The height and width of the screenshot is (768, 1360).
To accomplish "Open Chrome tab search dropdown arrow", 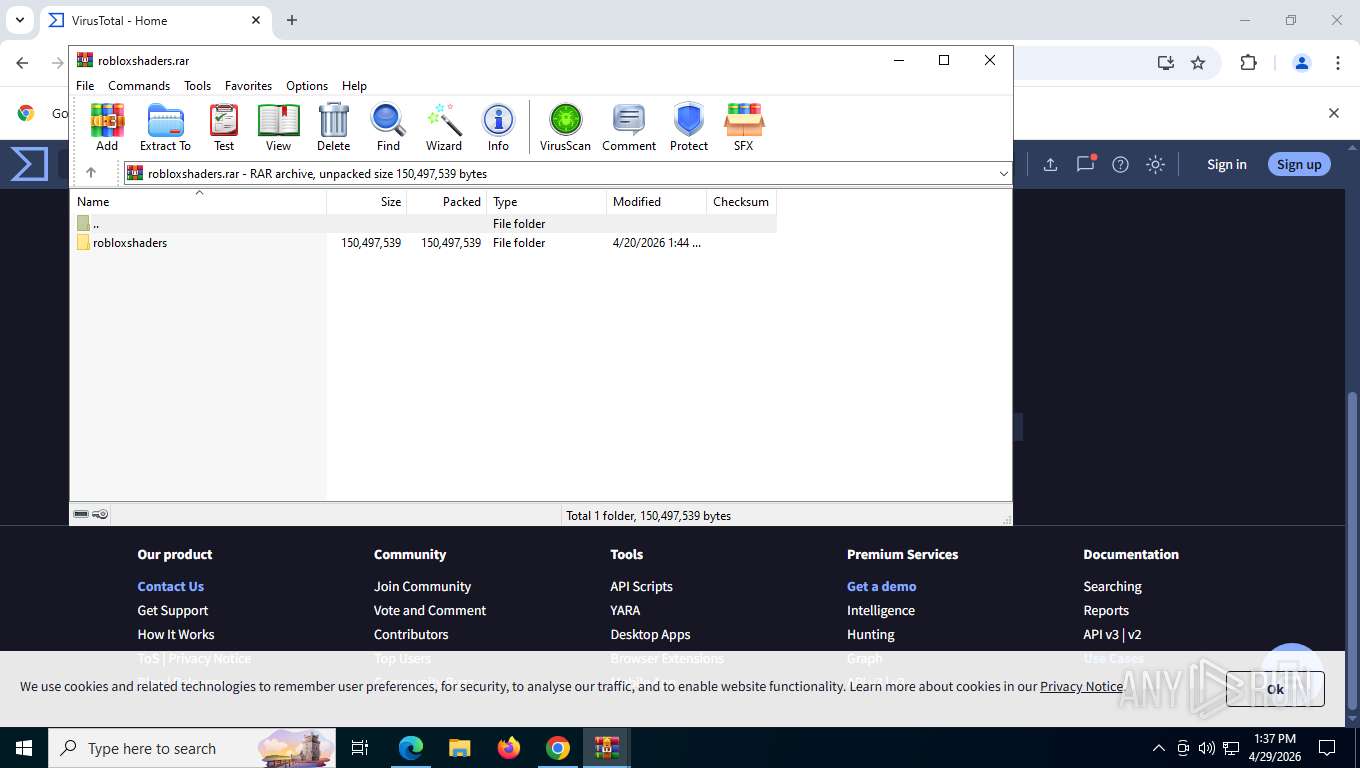I will (x=19, y=20).
